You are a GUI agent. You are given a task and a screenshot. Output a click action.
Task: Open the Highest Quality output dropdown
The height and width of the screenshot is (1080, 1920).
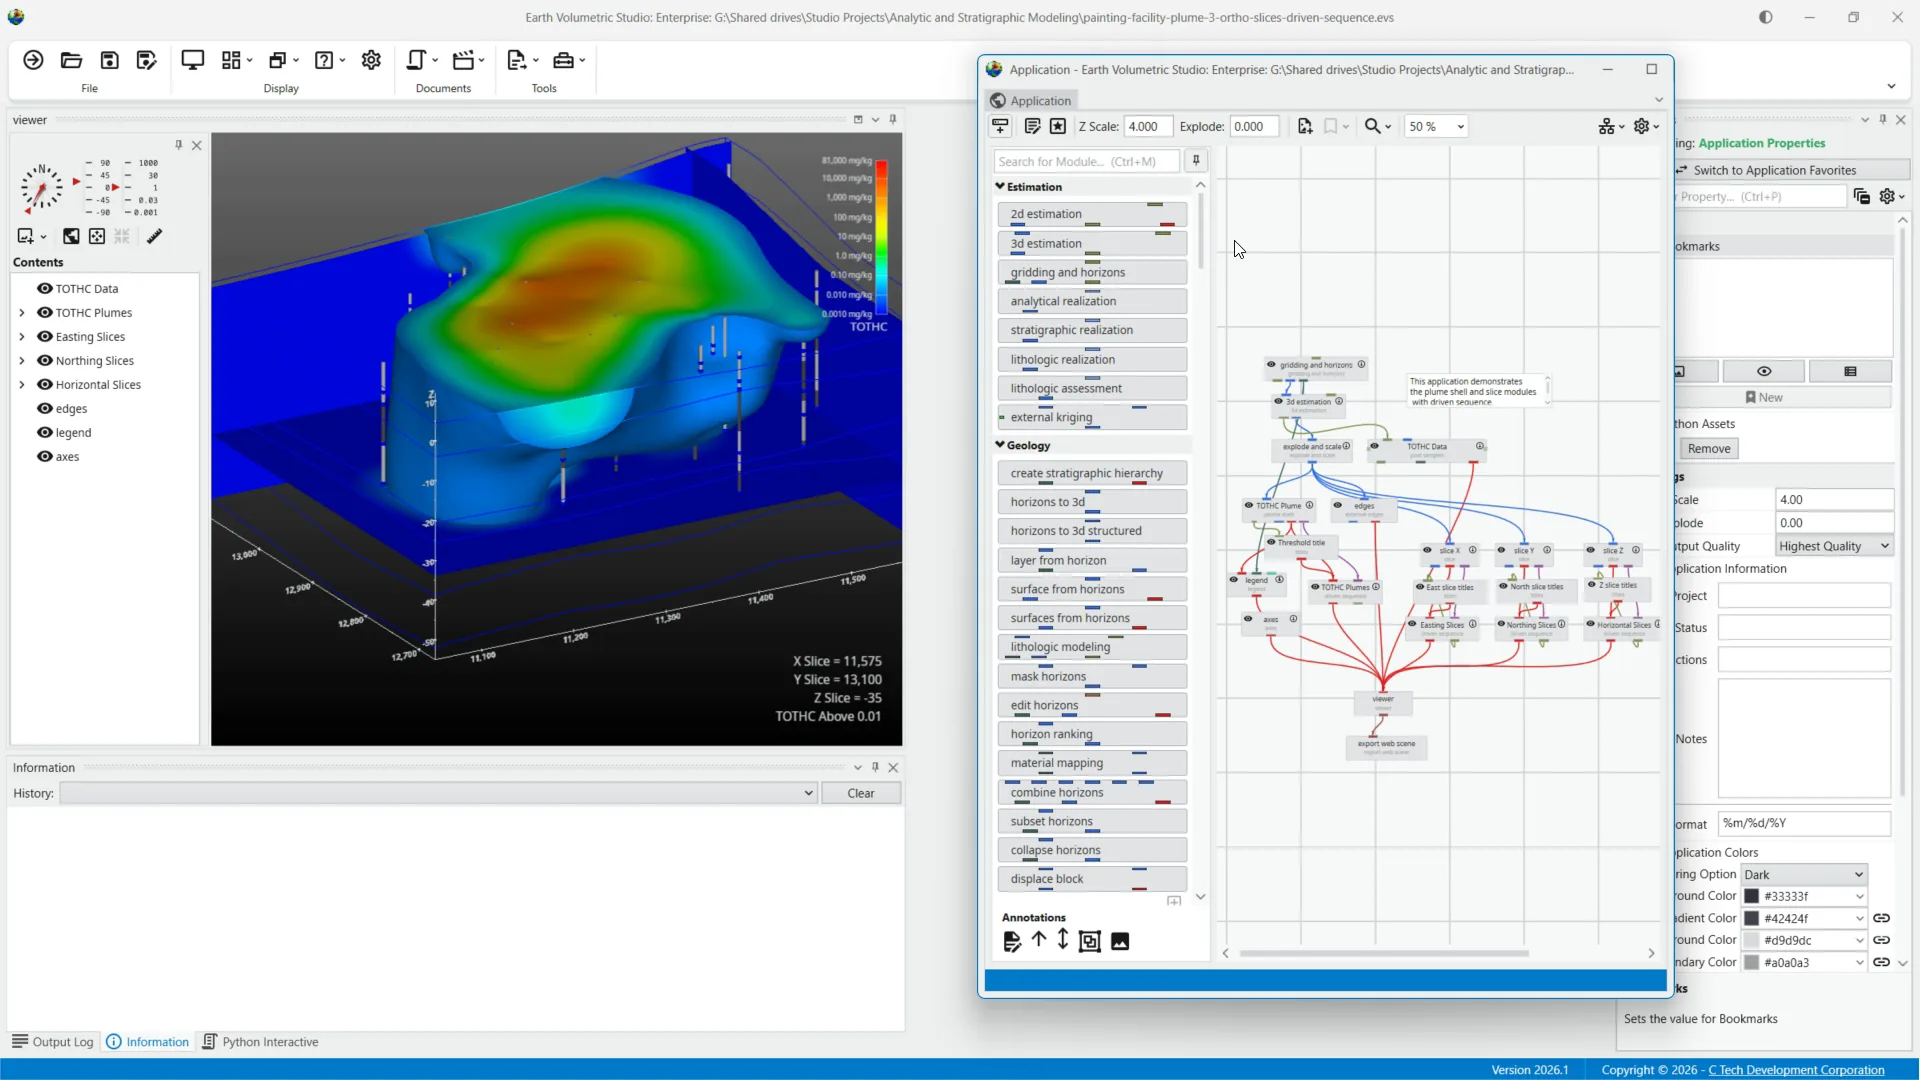1834,546
